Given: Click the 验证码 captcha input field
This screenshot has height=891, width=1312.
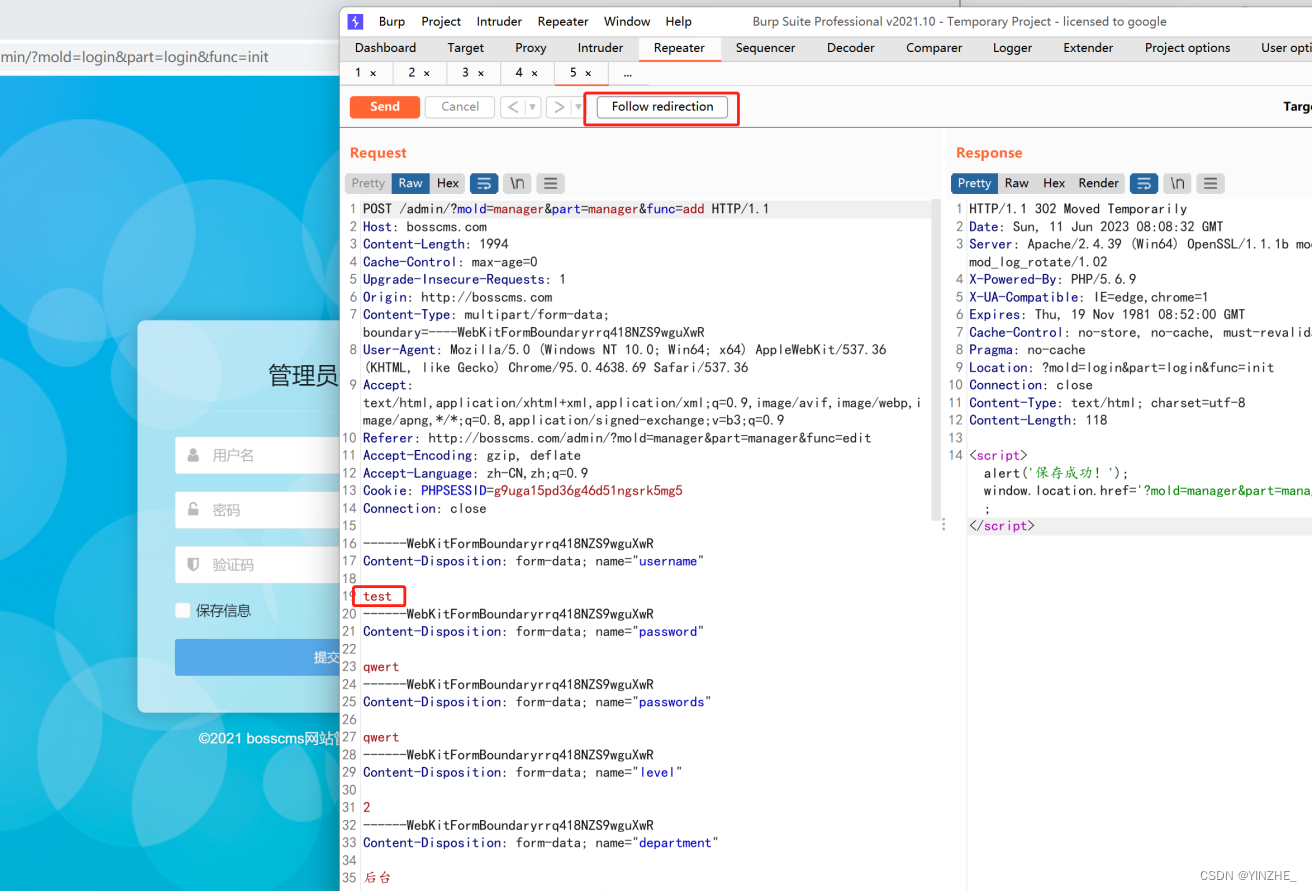Looking at the screenshot, I should tap(257, 565).
